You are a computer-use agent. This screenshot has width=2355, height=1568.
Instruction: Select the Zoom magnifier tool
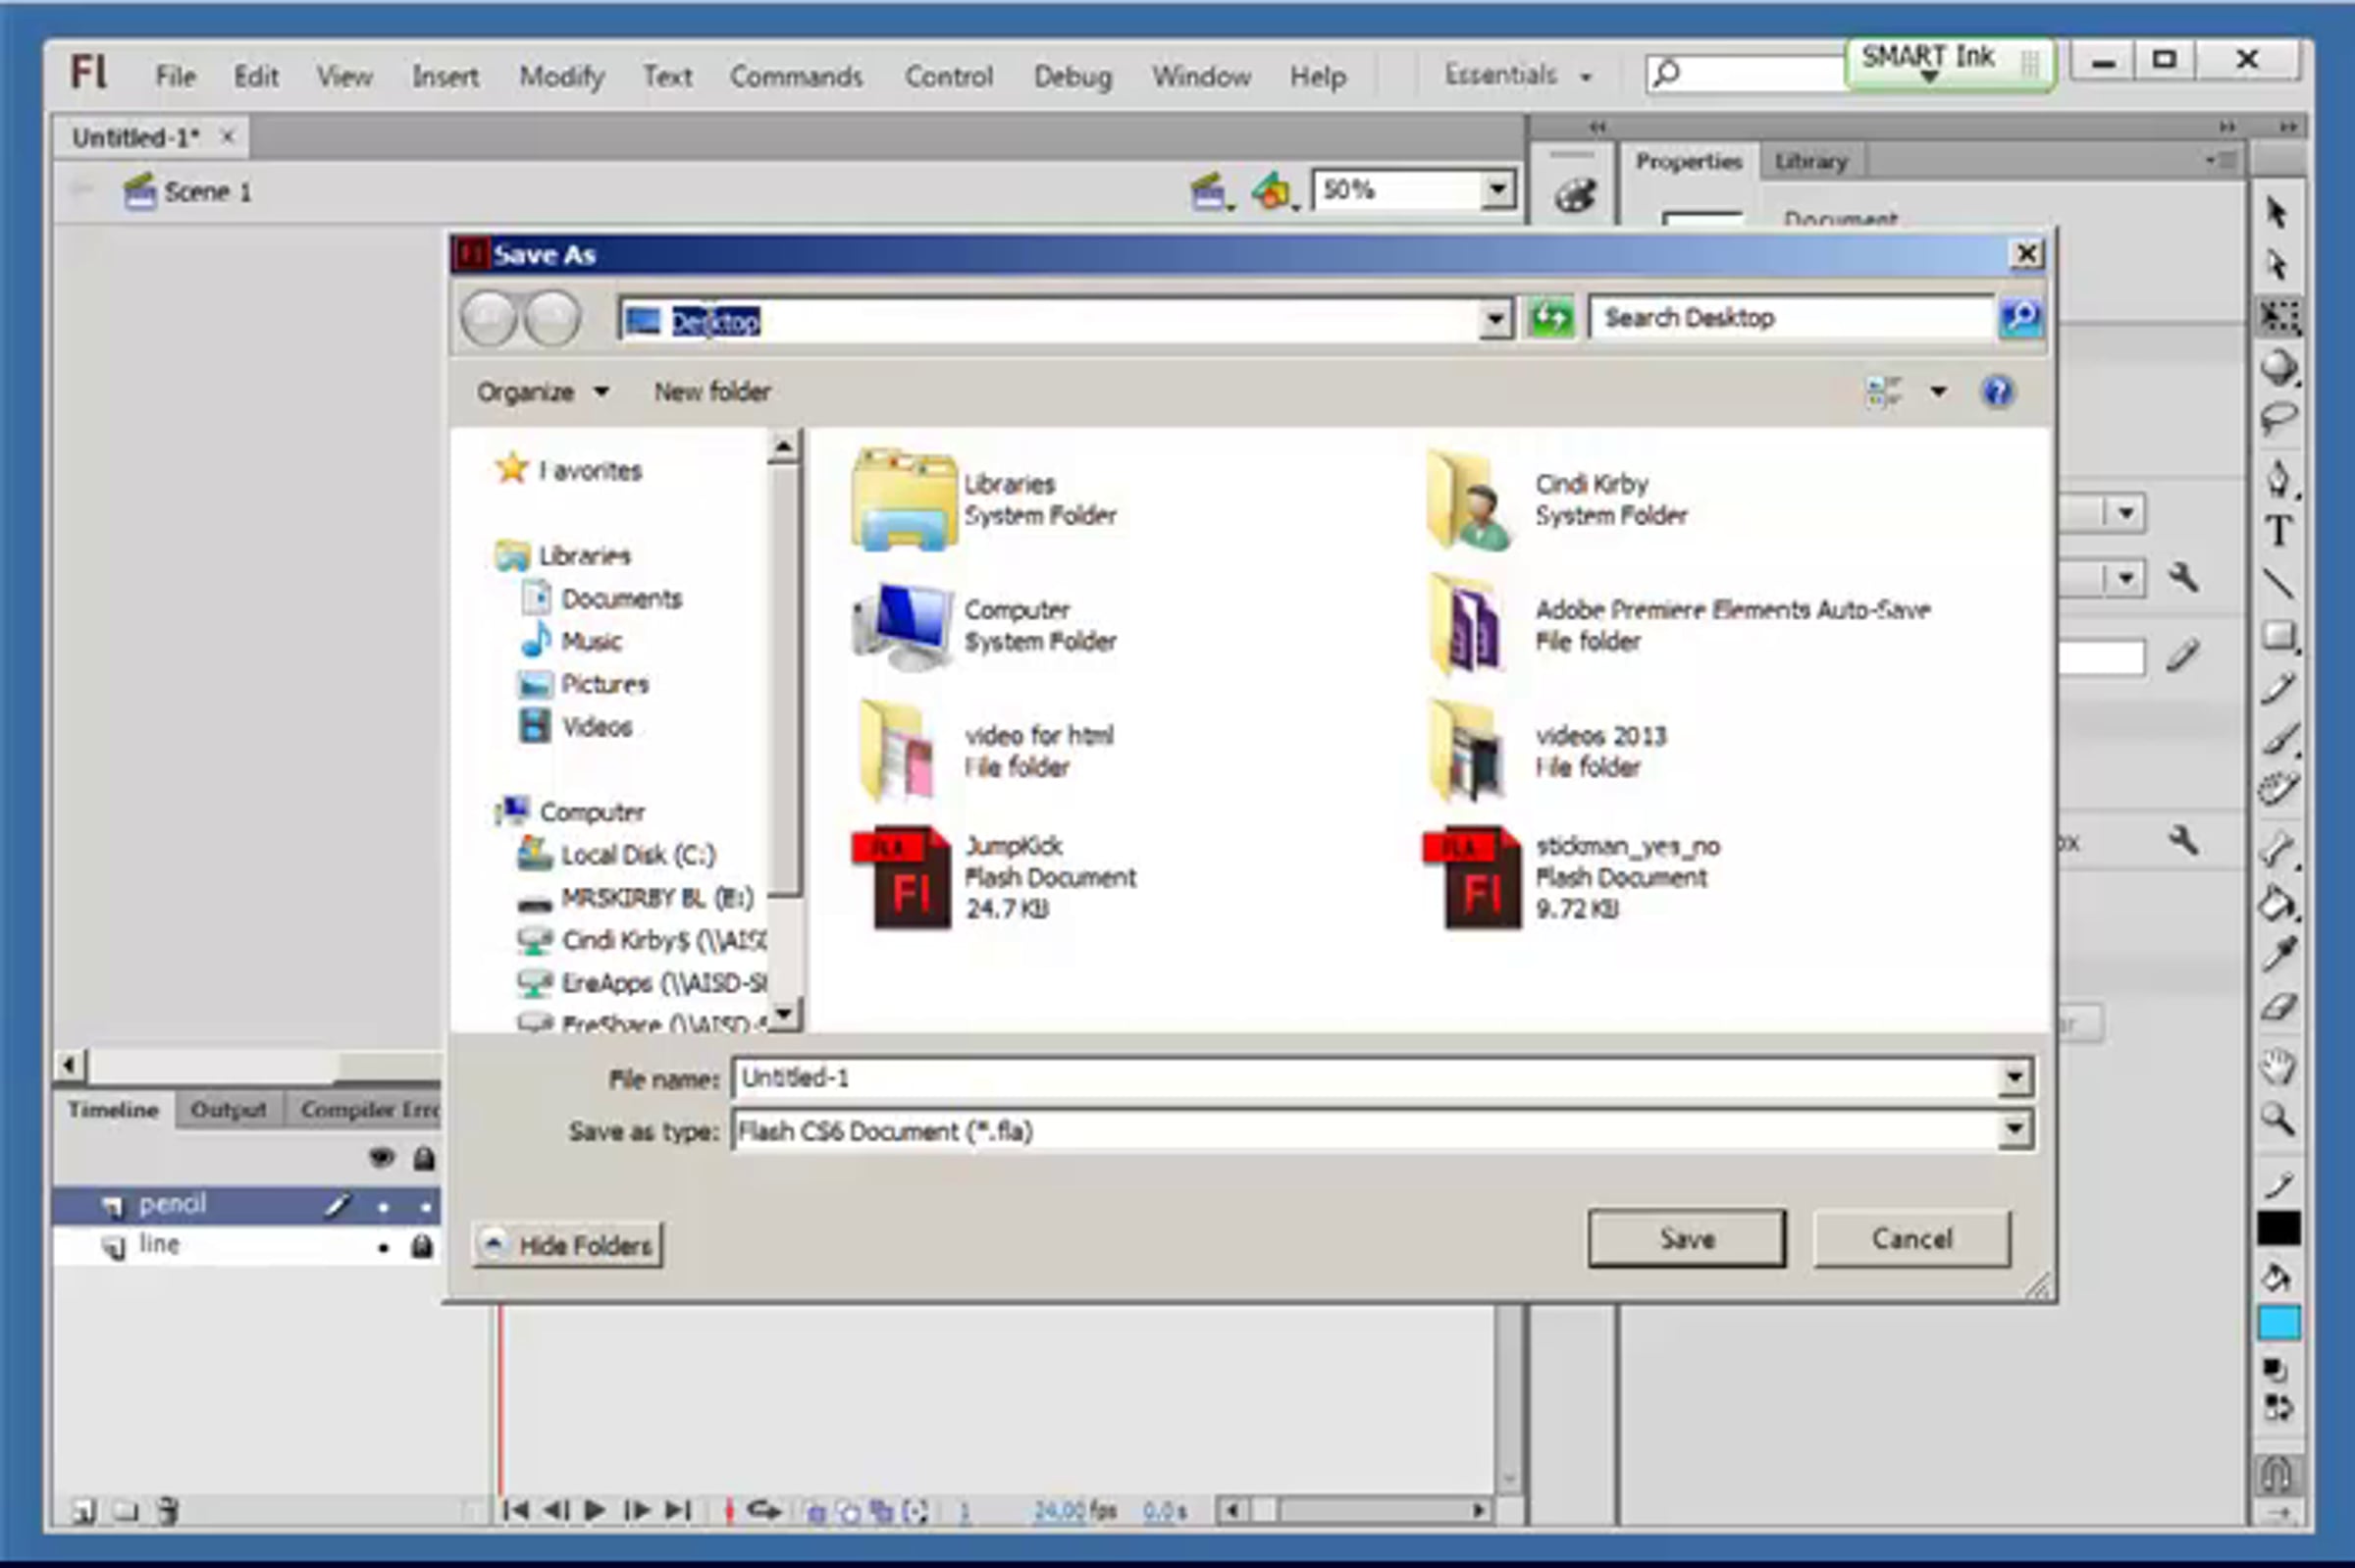tap(2278, 1118)
